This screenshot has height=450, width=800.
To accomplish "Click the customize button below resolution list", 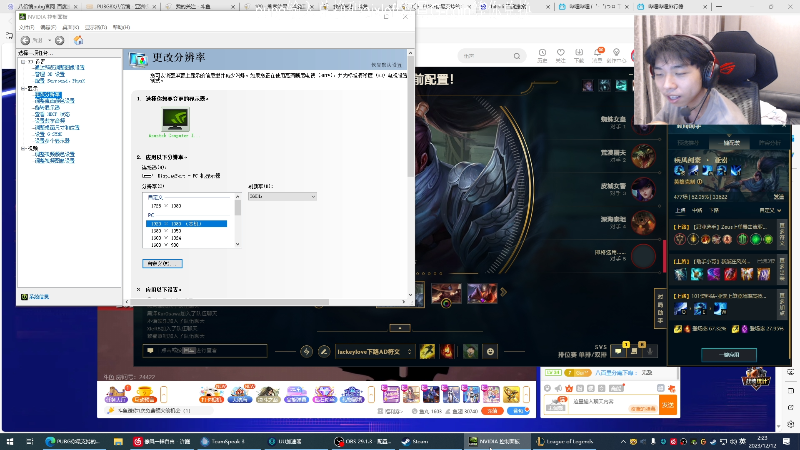I will [x=162, y=264].
